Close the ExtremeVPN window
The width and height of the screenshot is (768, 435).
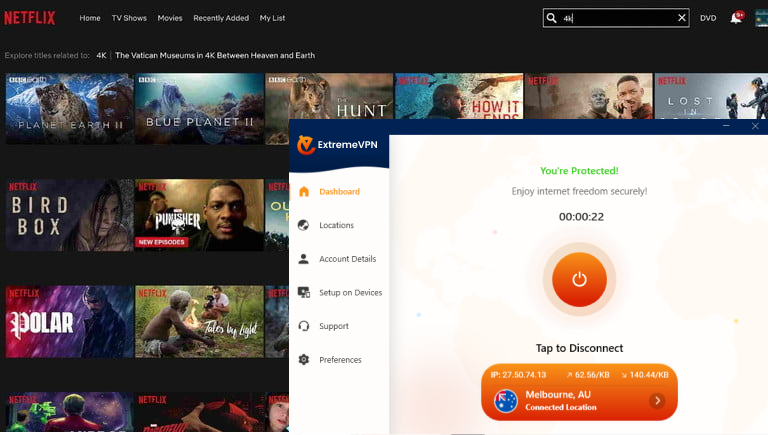tap(755, 126)
